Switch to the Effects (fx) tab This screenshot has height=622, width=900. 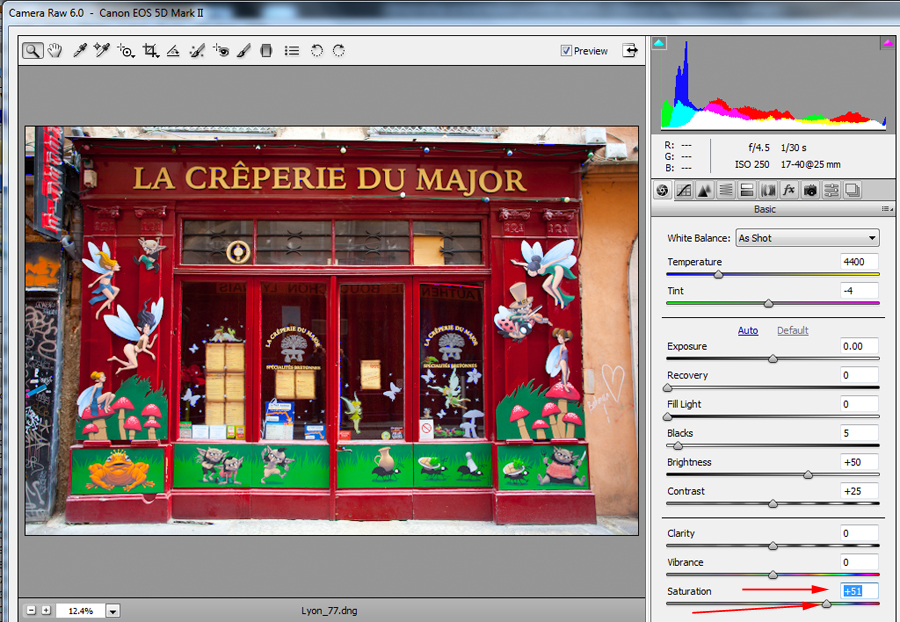pyautogui.click(x=789, y=190)
